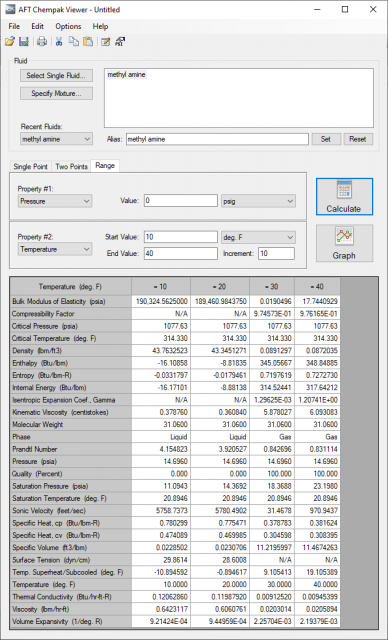
Task: Click the Graph button
Action: point(344,243)
